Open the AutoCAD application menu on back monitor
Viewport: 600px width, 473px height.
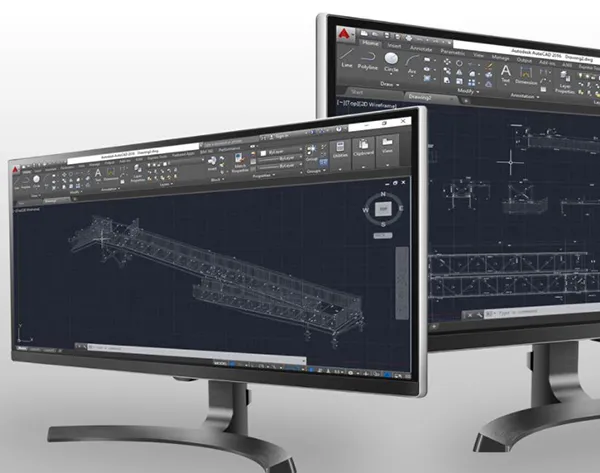click(x=346, y=35)
